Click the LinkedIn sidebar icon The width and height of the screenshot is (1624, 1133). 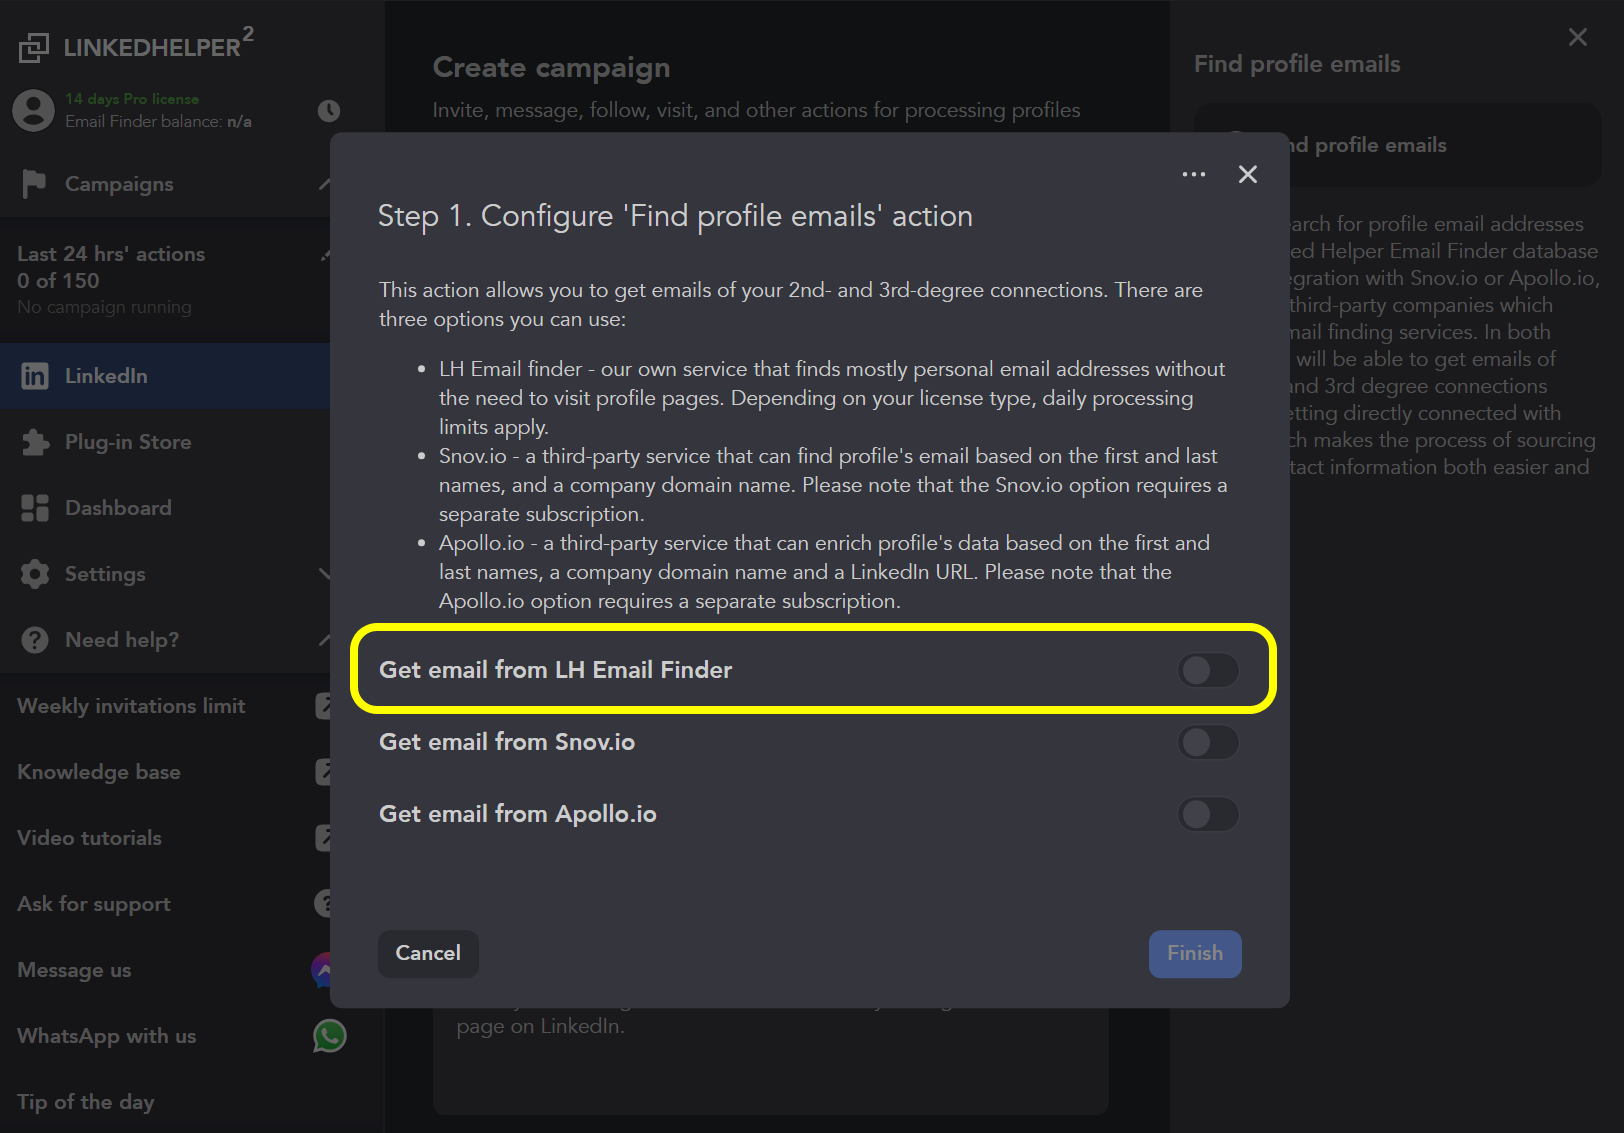tap(35, 376)
